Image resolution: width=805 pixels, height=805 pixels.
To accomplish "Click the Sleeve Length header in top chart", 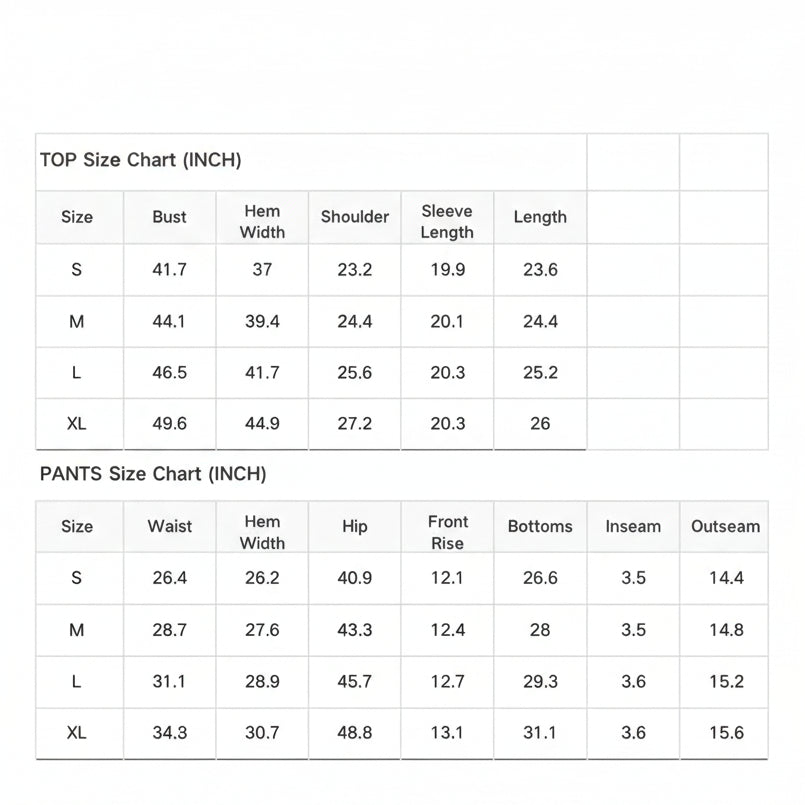I will (447, 222).
